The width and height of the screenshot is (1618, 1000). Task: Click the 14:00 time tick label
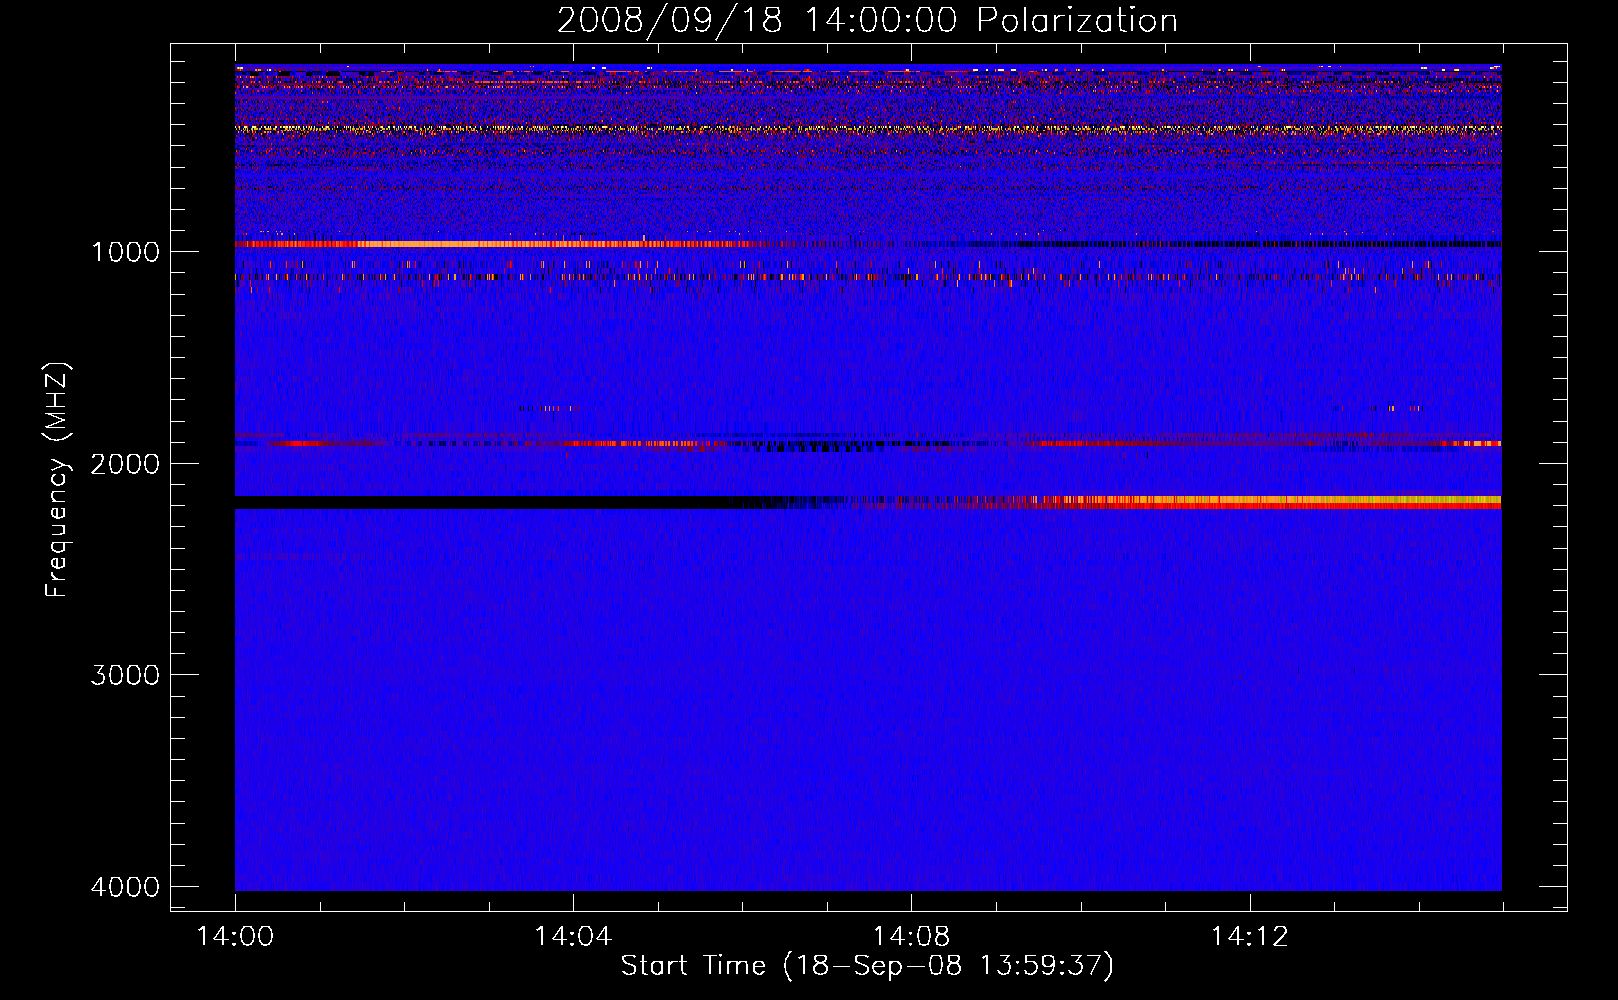point(235,937)
